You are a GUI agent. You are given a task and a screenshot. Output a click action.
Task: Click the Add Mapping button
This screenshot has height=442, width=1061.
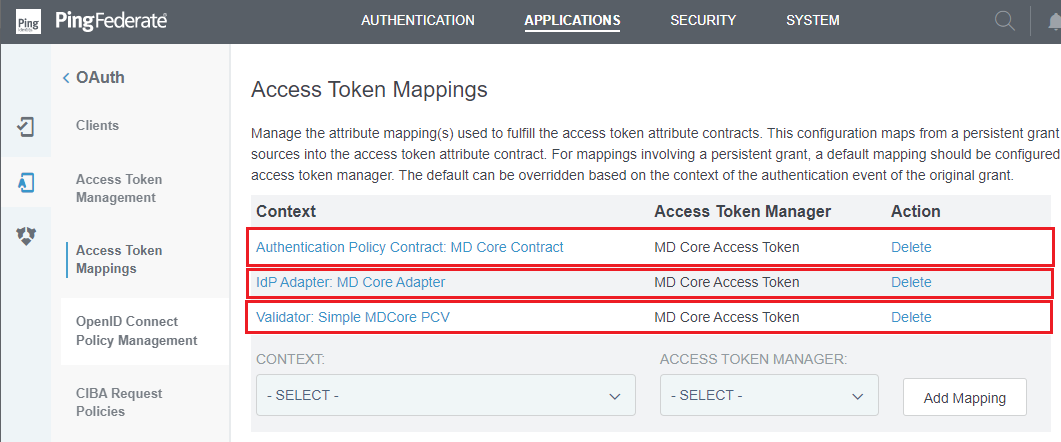click(x=964, y=397)
